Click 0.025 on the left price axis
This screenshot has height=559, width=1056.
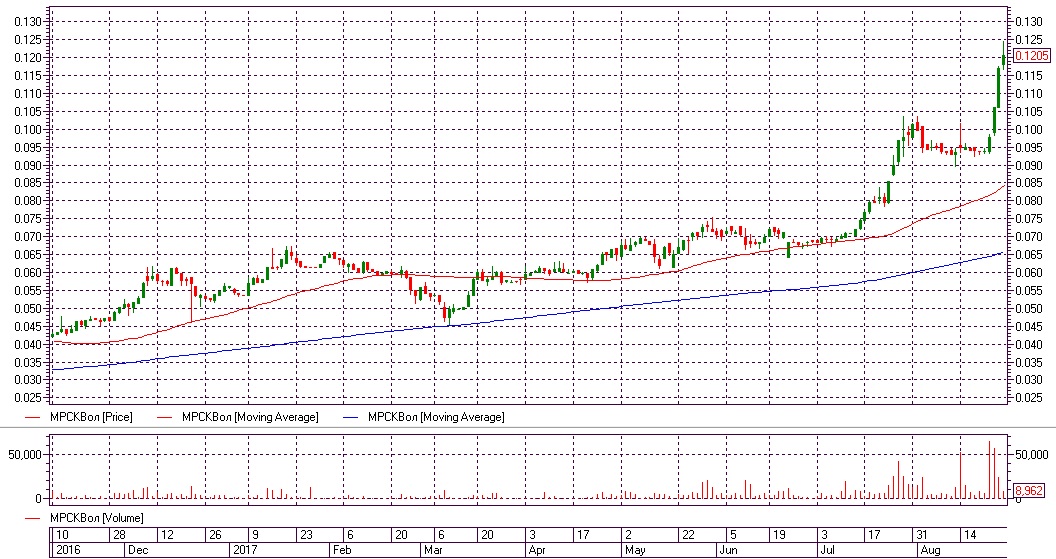pos(28,398)
